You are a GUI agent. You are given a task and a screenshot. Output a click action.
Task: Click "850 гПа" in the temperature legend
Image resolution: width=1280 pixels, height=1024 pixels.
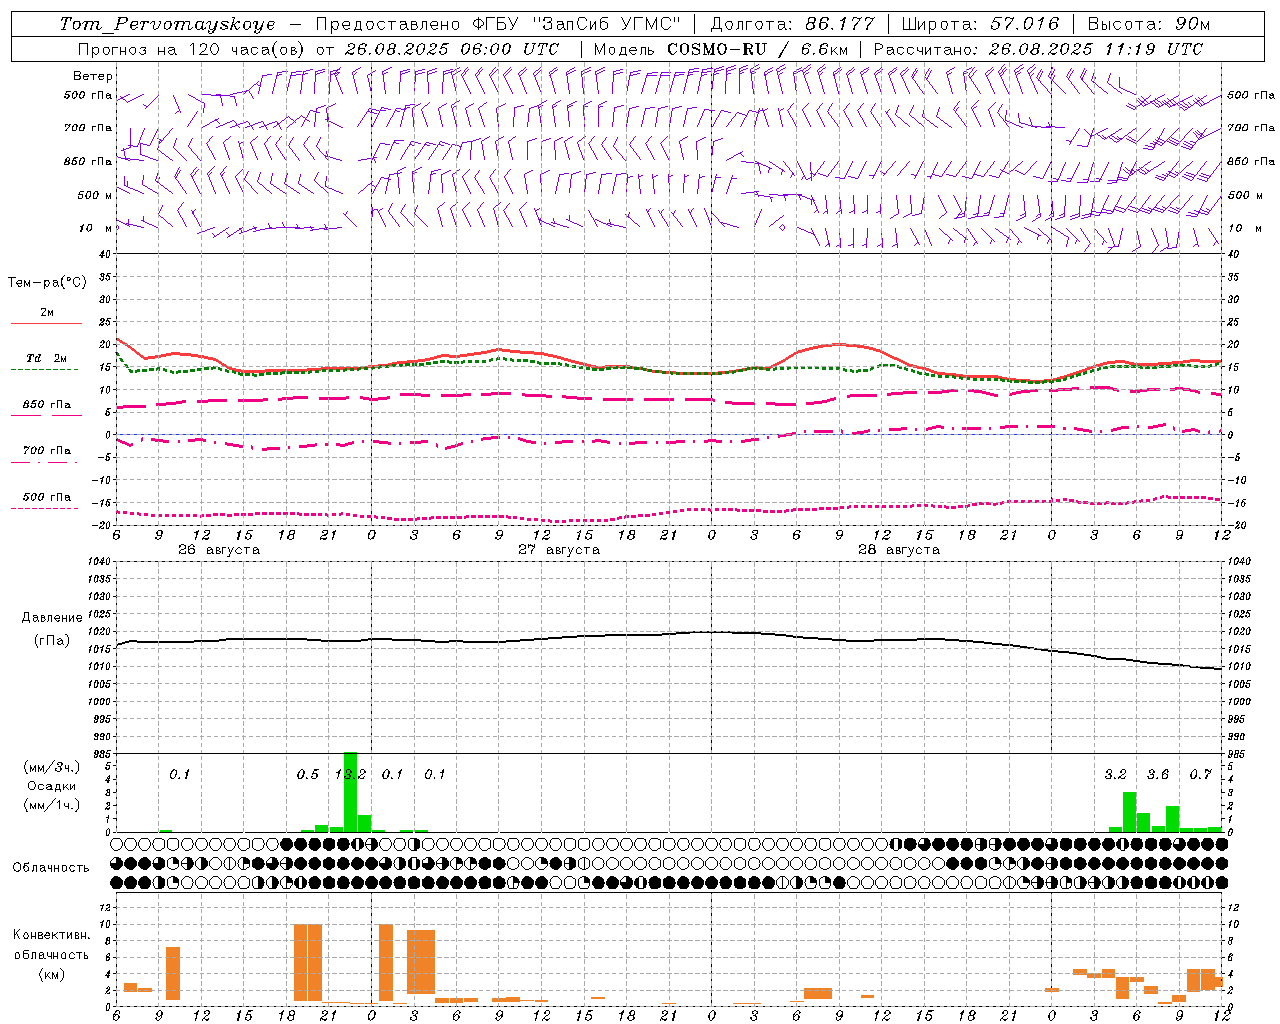point(47,405)
